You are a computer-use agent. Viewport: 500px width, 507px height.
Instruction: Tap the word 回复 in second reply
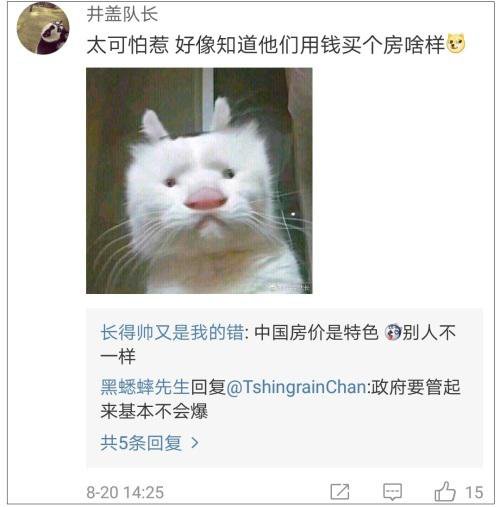pos(208,387)
